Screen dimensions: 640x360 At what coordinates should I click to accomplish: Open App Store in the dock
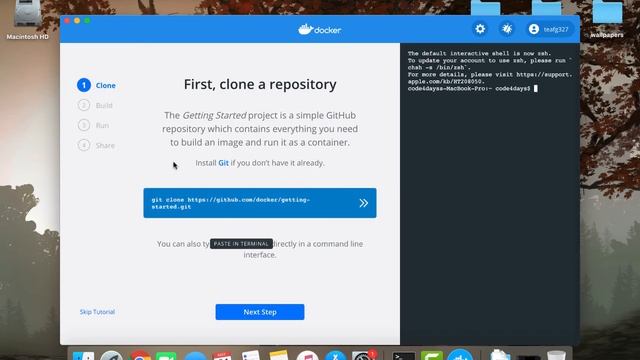pyautogui.click(x=336, y=356)
